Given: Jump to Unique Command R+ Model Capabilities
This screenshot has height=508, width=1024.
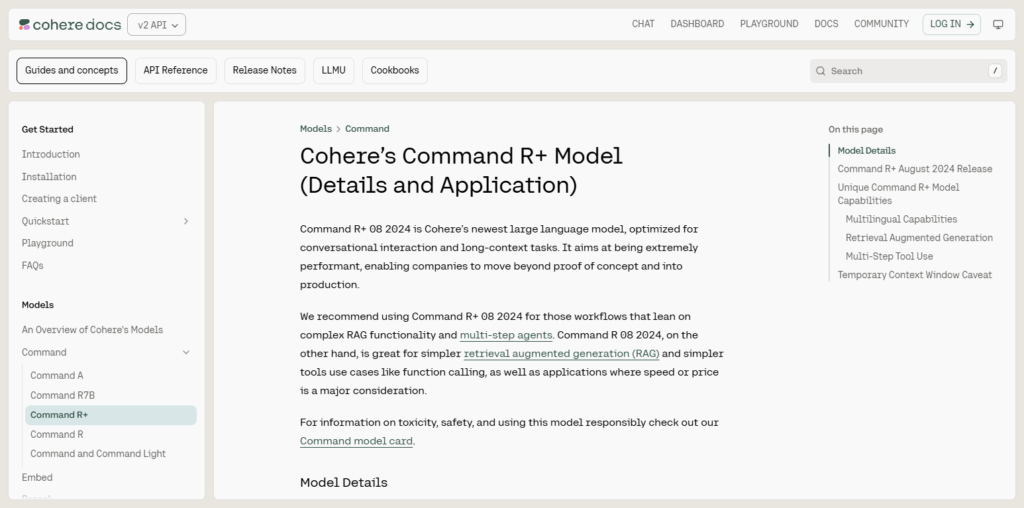Looking at the screenshot, I should (899, 194).
